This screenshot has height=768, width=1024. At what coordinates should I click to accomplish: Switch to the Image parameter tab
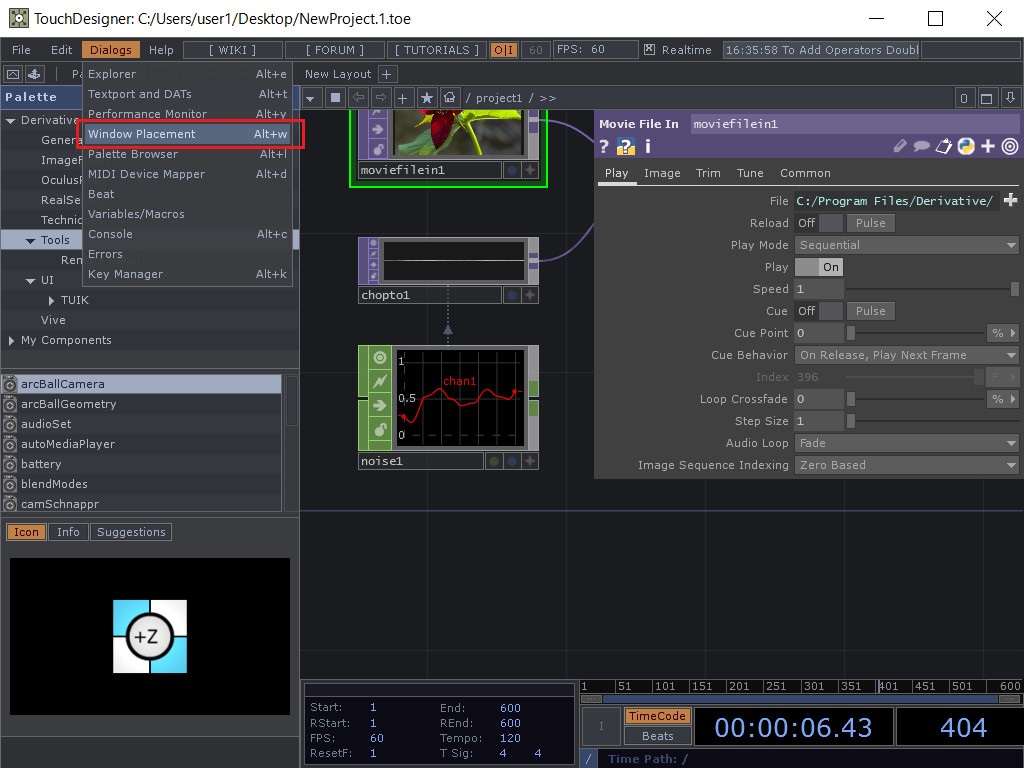click(x=662, y=172)
